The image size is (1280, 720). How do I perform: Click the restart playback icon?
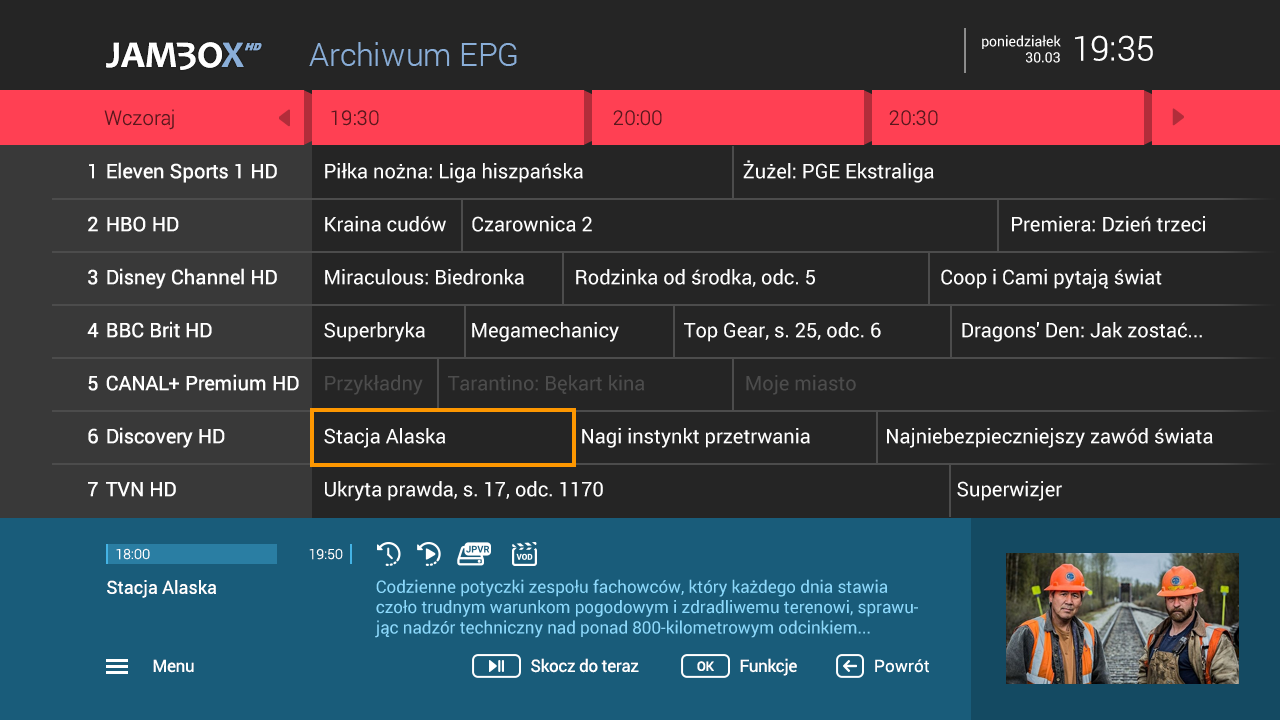[429, 554]
